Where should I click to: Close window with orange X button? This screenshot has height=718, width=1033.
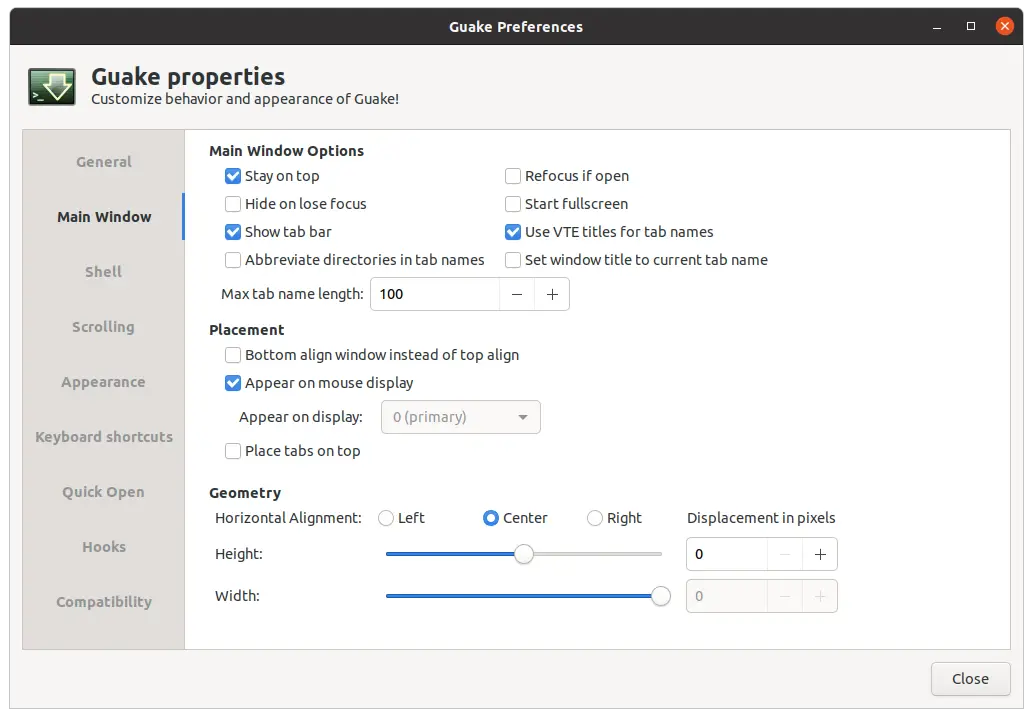point(1004,26)
